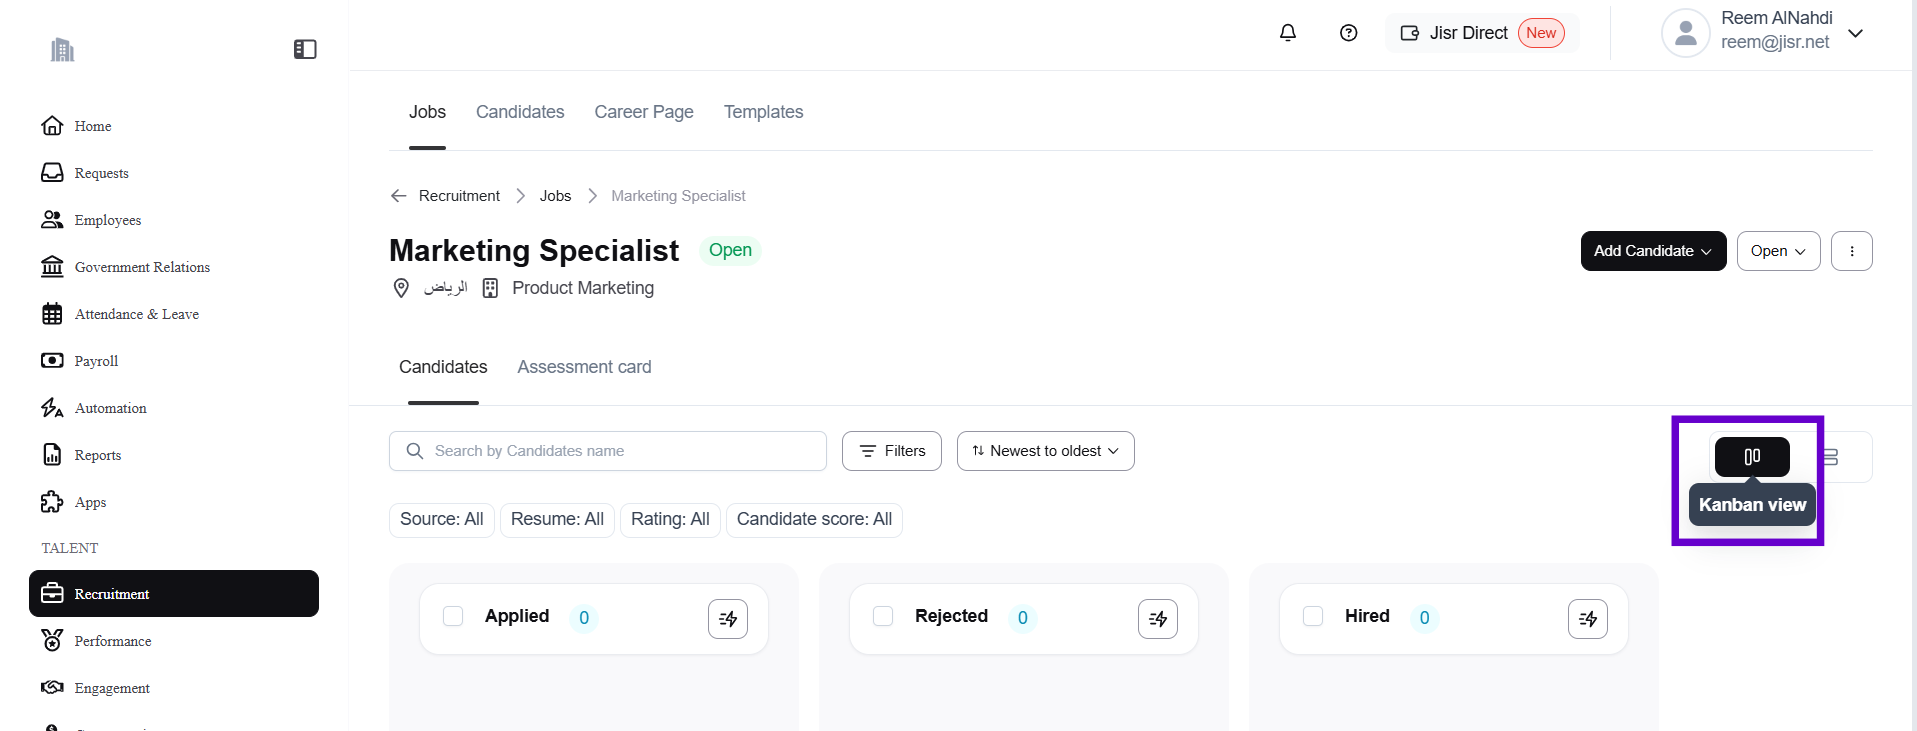Go back using the breadcrumb arrow
Image resolution: width=1917 pixels, height=731 pixels.
tap(399, 196)
